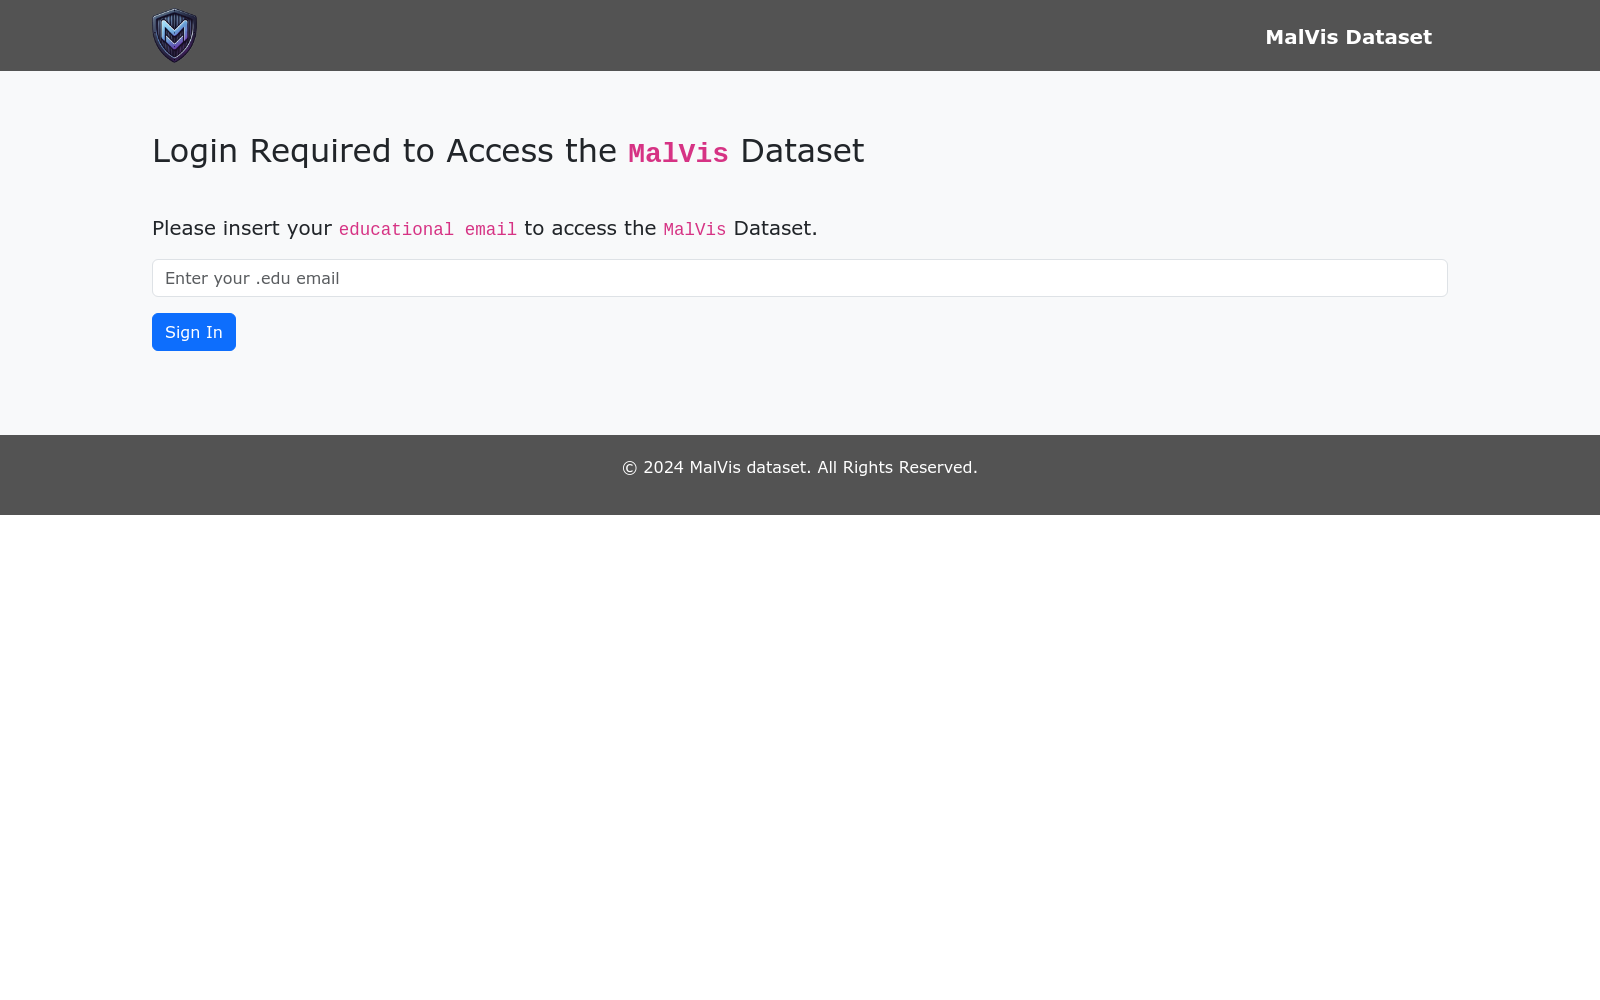This screenshot has width=1600, height=1000.
Task: Click "Dataset" at the heading's end
Action: click(x=802, y=151)
